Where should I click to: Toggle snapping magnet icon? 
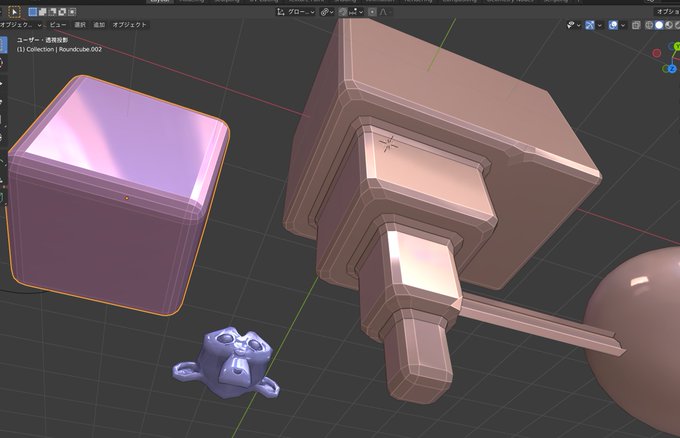click(343, 12)
